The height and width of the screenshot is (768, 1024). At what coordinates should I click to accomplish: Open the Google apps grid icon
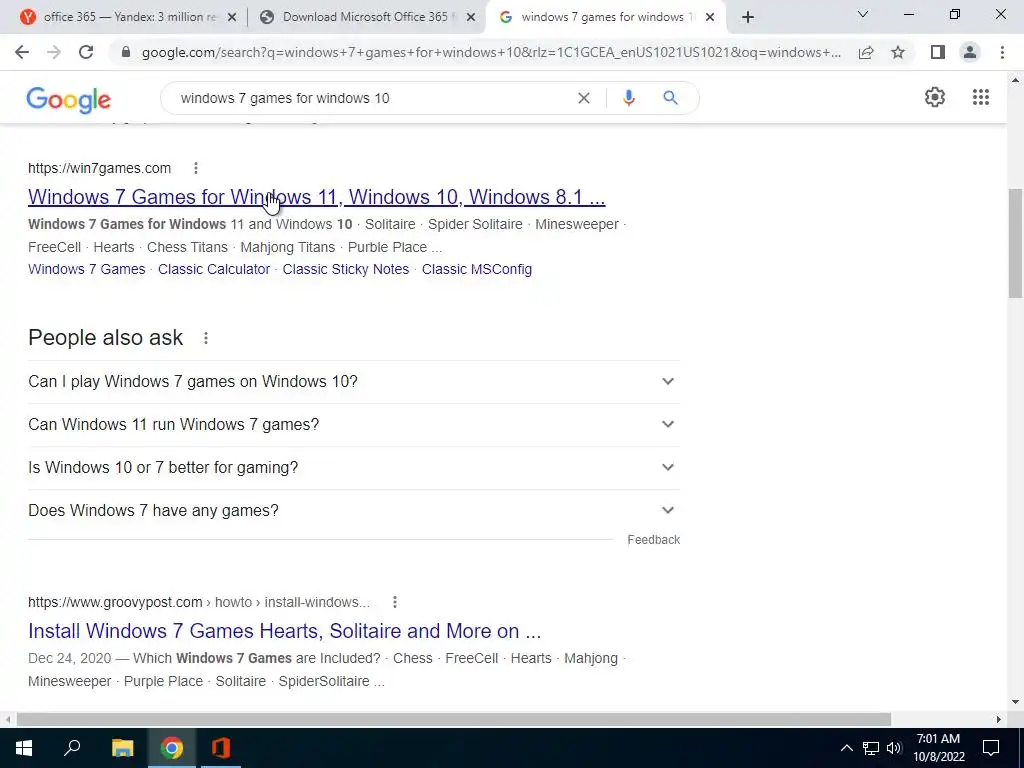point(980,97)
